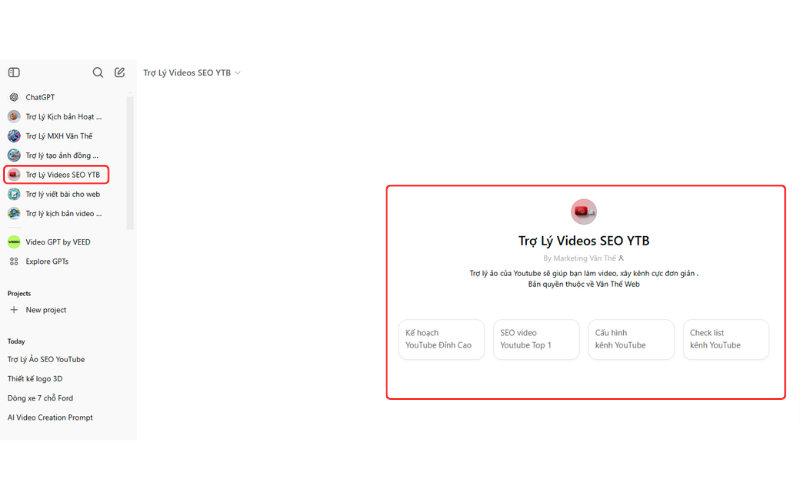
Task: Click the plus icon beside New project
Action: (14, 310)
